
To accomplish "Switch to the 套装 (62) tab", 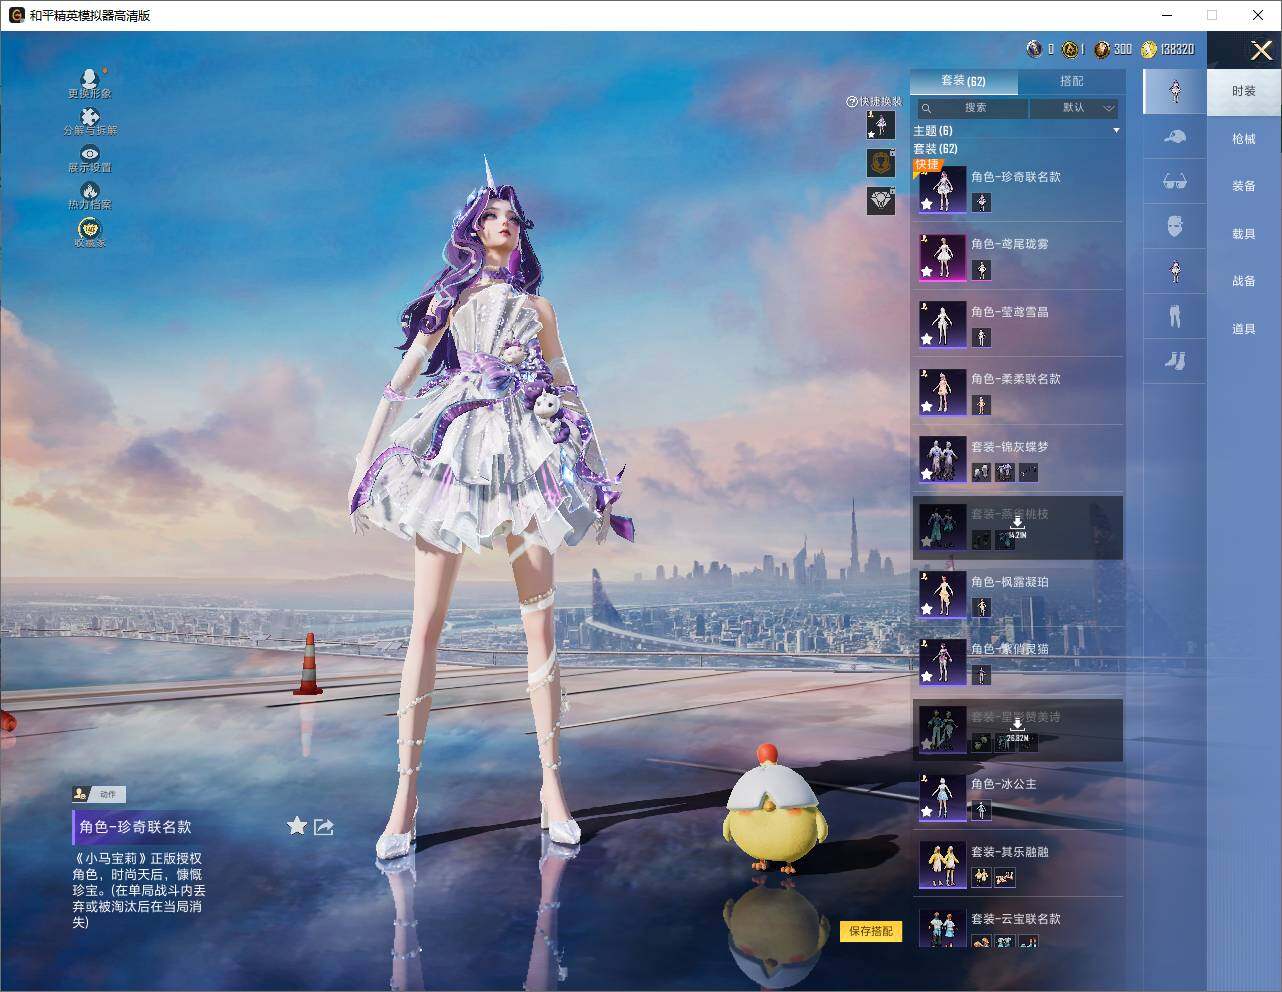I will coord(963,81).
